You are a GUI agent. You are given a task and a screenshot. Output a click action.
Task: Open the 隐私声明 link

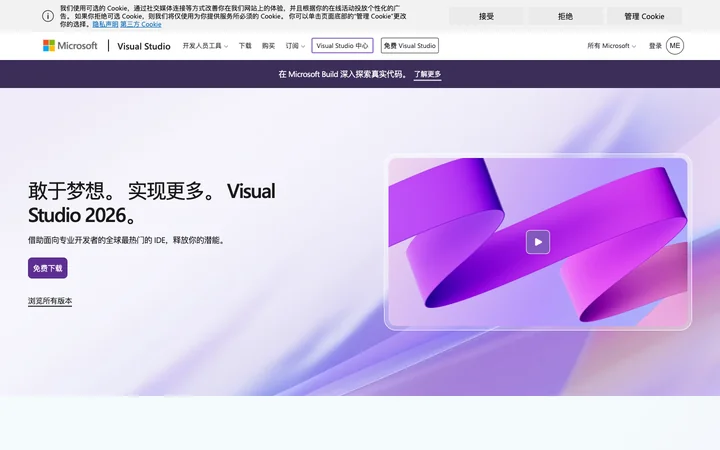tap(105, 24)
